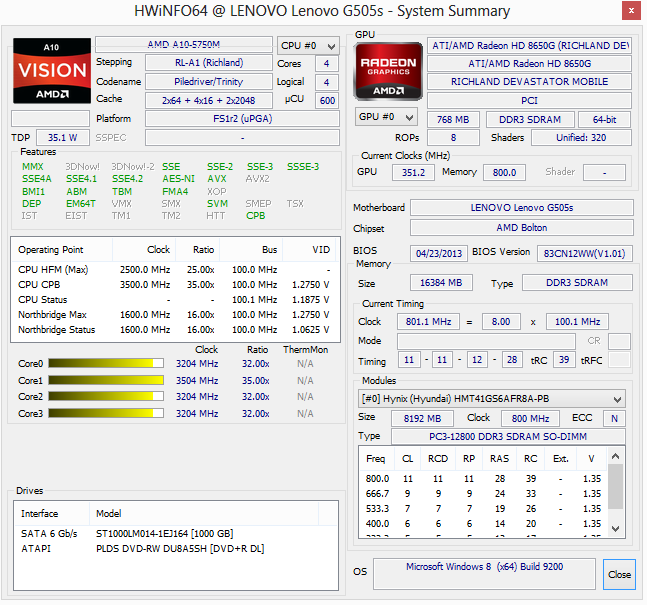Click the GPU name field Radeon HD 8650G (RICHLAND
The image size is (647, 605).
(529, 45)
